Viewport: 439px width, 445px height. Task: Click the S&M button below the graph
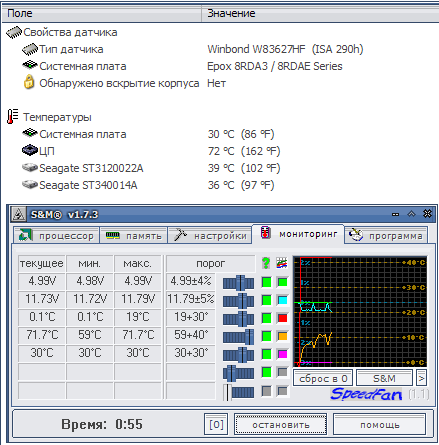(385, 378)
